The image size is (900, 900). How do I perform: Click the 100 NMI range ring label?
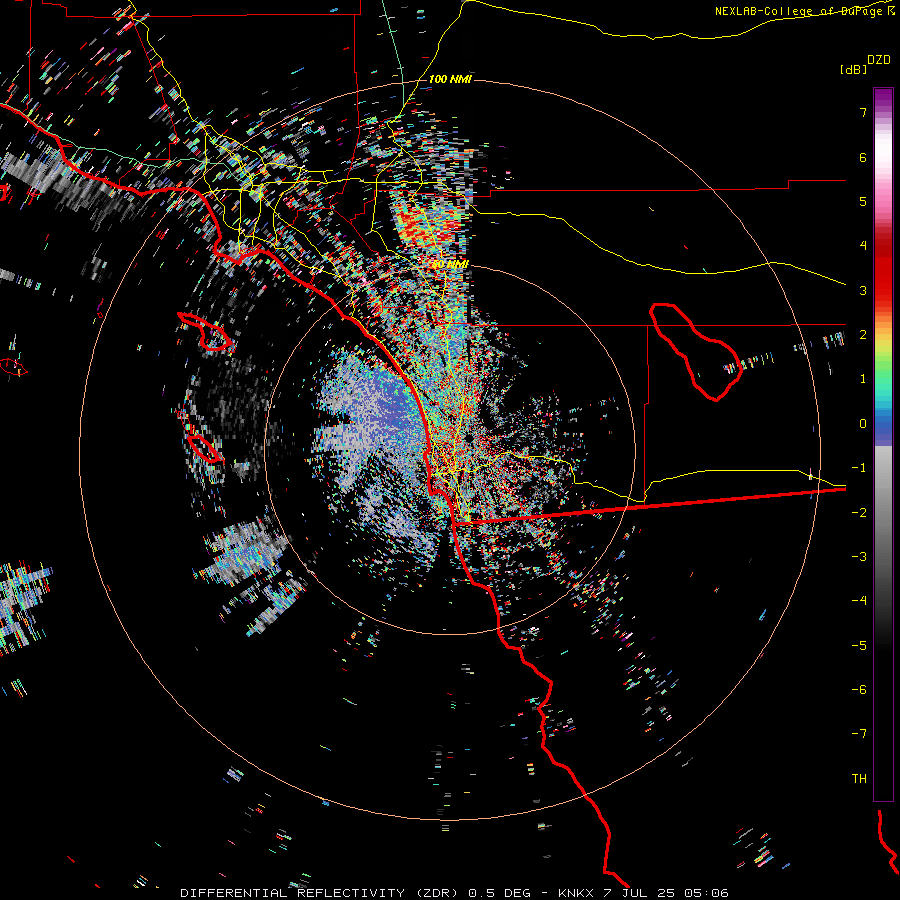coord(450,79)
